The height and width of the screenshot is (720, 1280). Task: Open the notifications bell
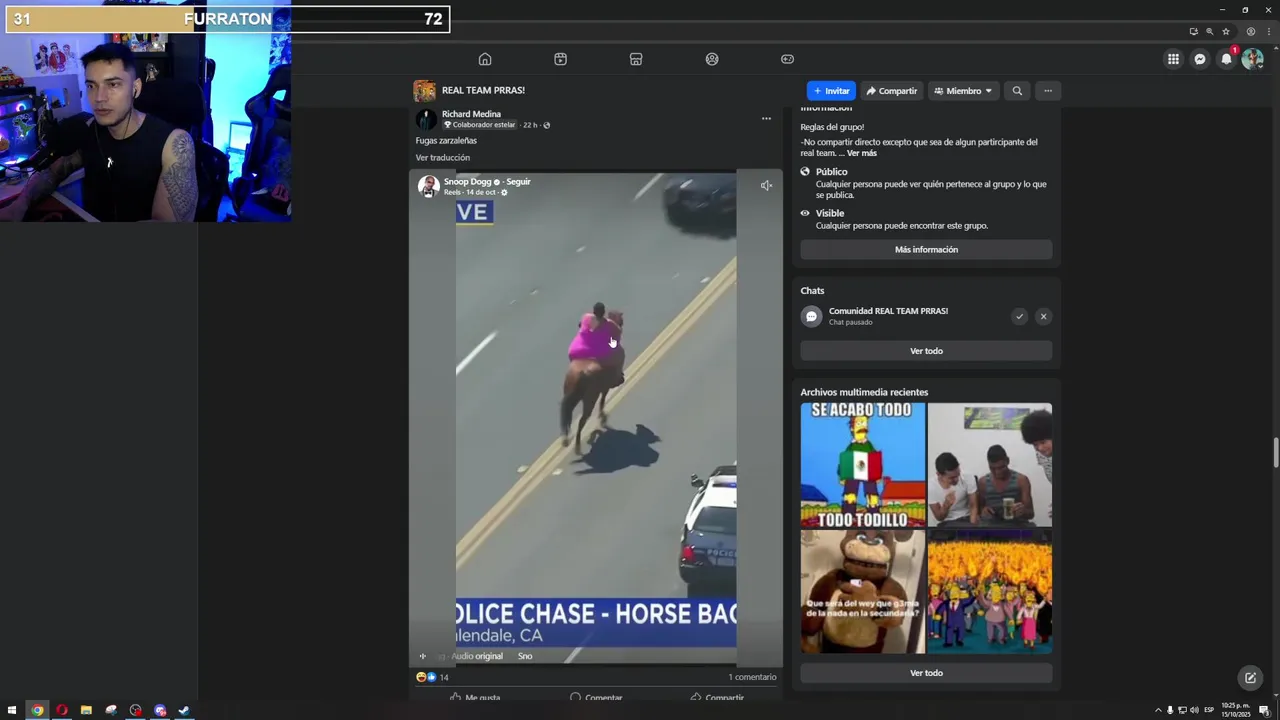[x=1226, y=59]
